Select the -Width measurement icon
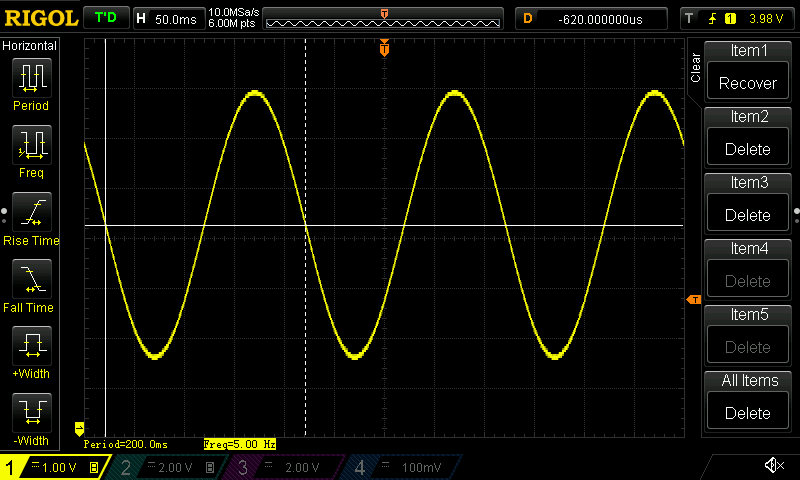This screenshot has width=800, height=480. tap(31, 414)
